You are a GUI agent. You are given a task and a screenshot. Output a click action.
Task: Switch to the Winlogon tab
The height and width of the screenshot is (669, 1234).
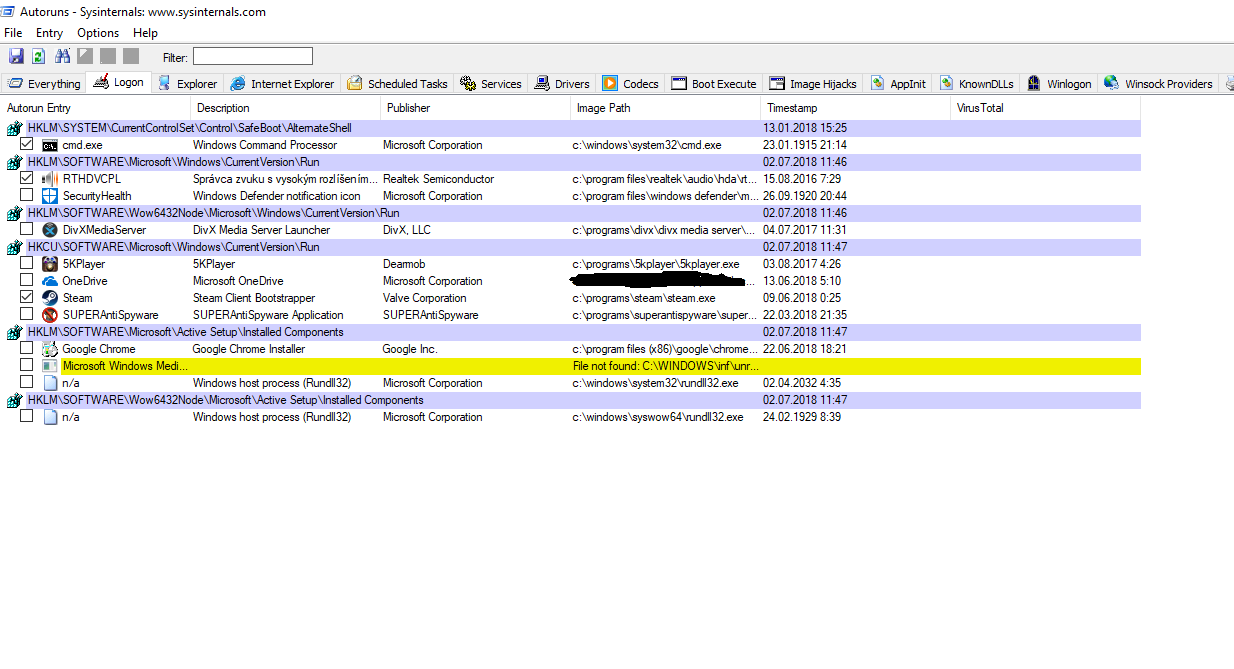pyautogui.click(x=1059, y=84)
